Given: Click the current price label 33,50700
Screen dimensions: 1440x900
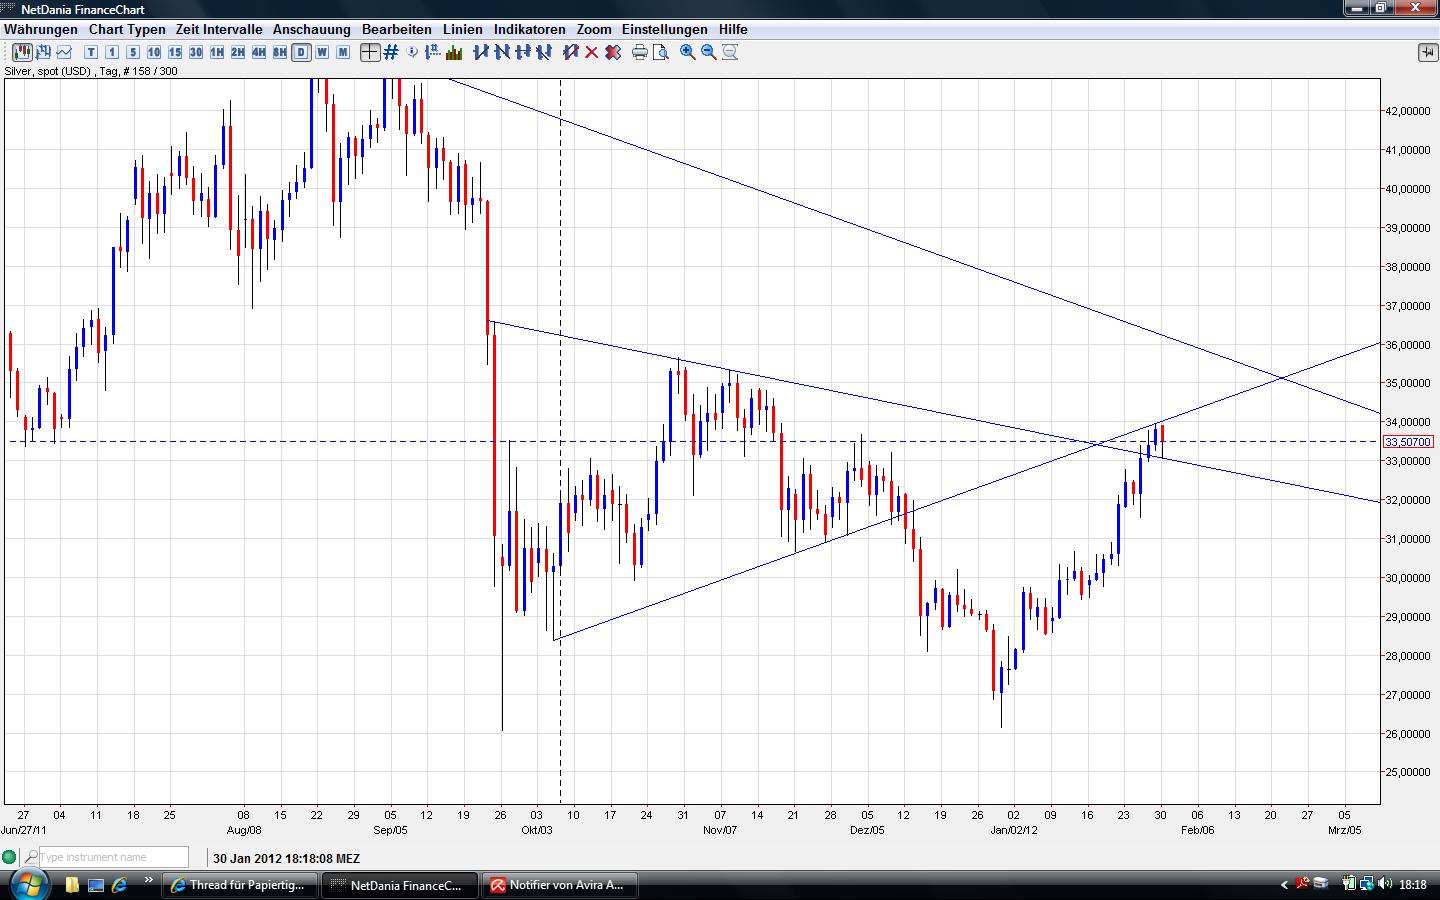Looking at the screenshot, I should tap(1408, 441).
